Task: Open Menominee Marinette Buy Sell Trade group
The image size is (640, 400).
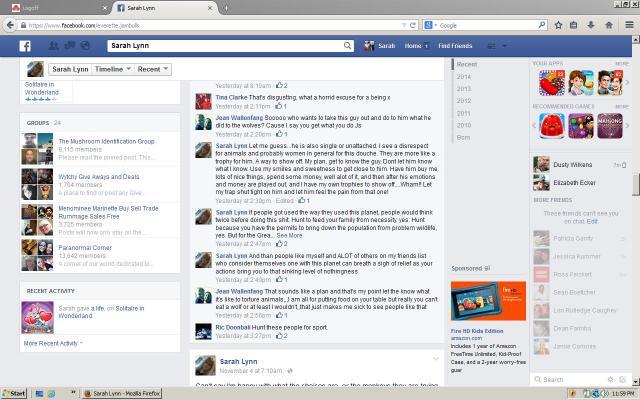Action: point(108,212)
